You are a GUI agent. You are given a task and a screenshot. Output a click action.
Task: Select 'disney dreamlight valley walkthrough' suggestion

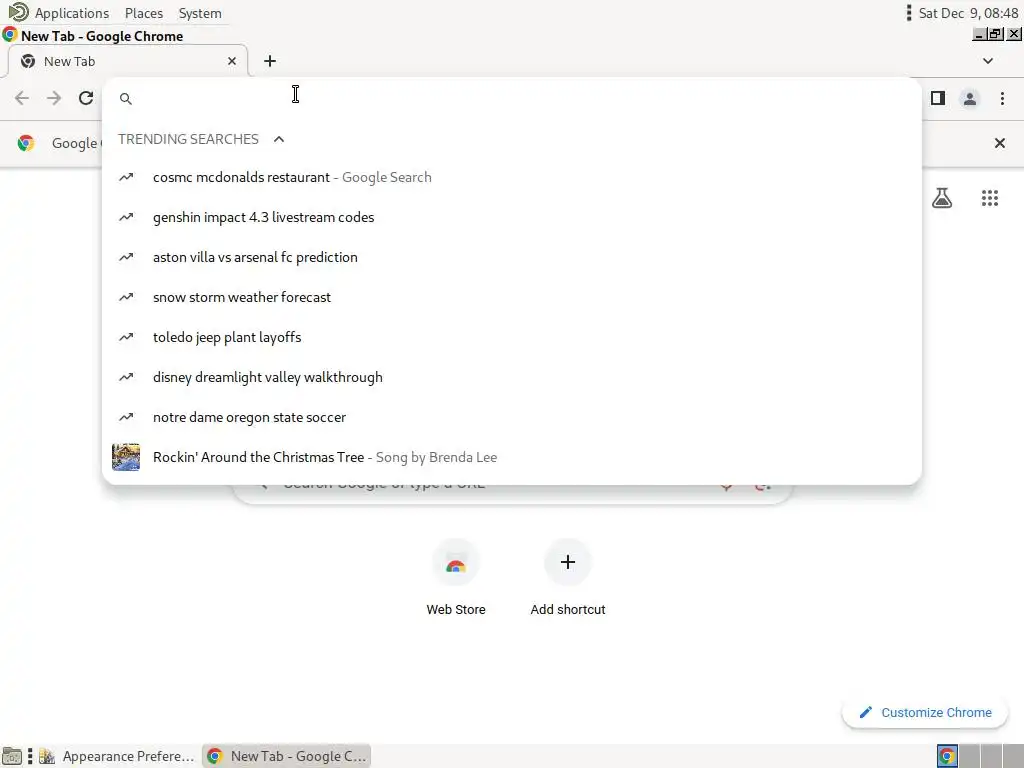coord(512,377)
